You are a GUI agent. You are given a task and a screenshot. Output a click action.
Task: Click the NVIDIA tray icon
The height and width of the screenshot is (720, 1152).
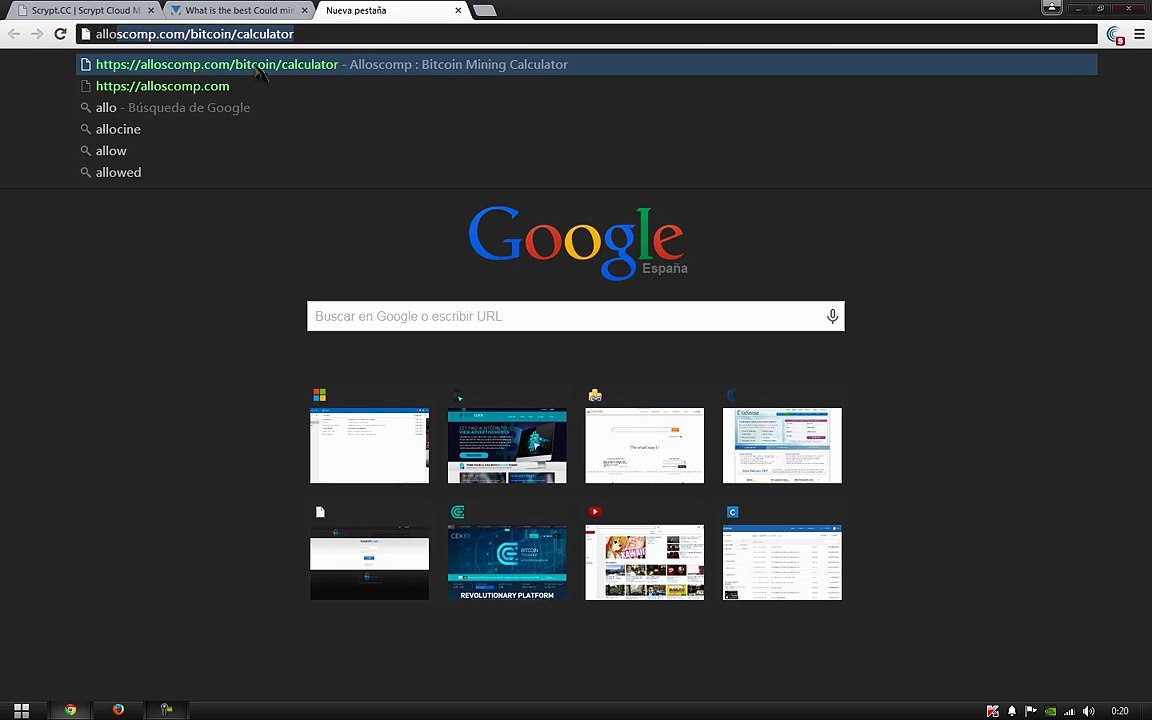[1051, 710]
